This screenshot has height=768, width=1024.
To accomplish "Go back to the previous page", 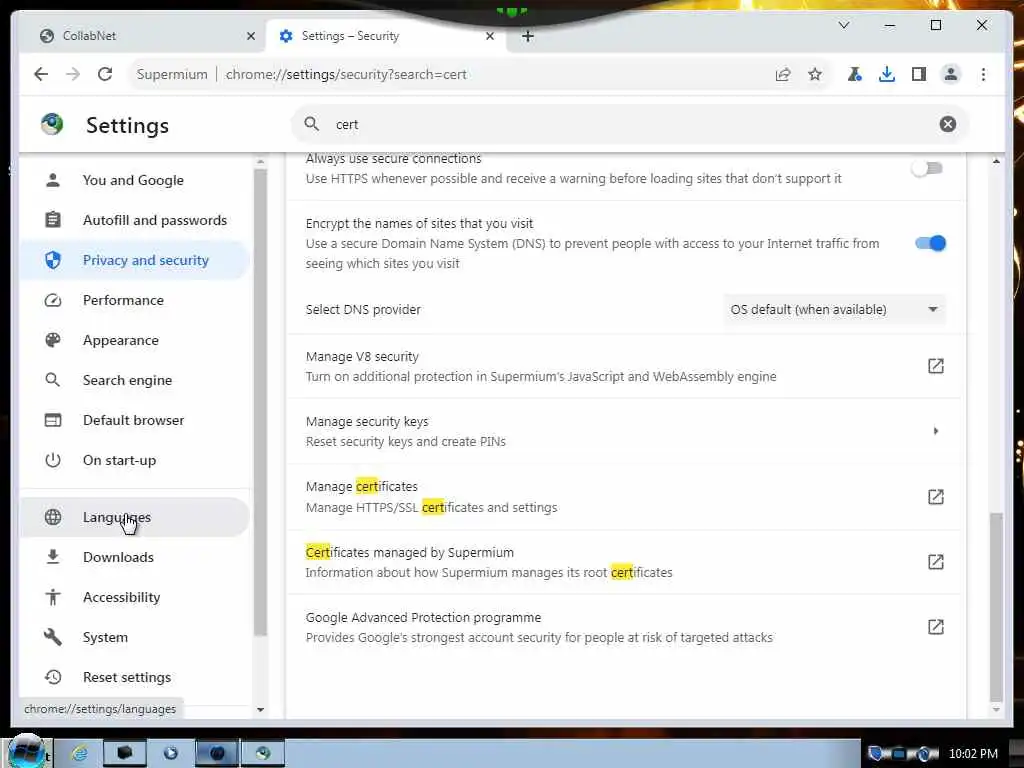I will click(x=41, y=74).
